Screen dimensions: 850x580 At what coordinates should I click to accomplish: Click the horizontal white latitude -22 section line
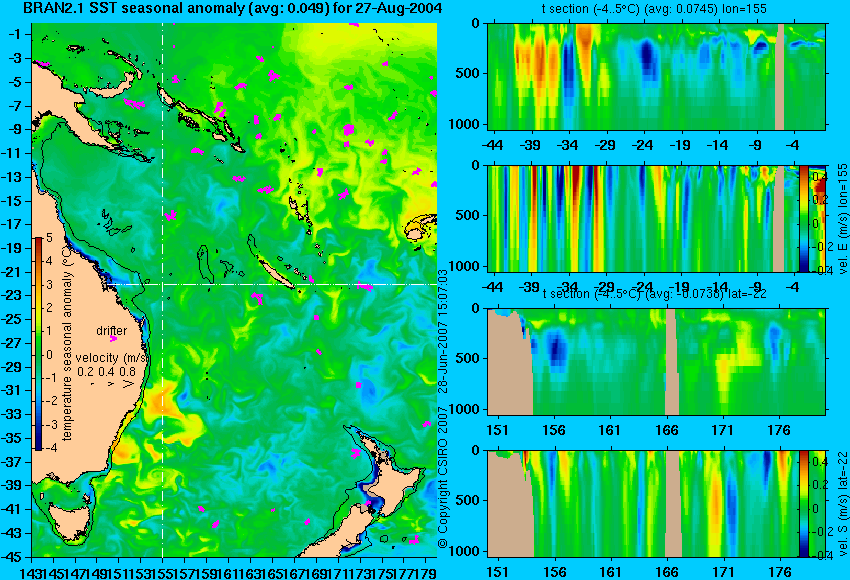271,284
